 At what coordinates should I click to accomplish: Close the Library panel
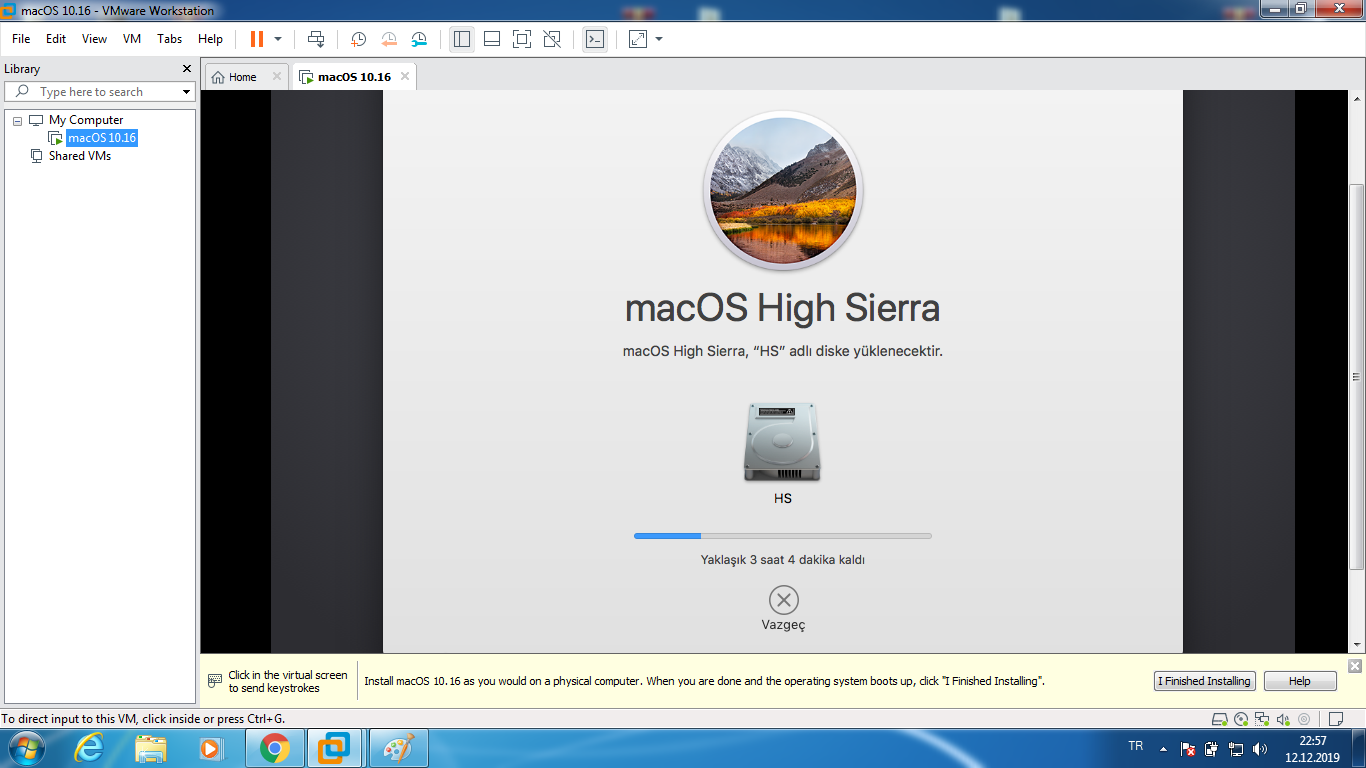[x=186, y=69]
